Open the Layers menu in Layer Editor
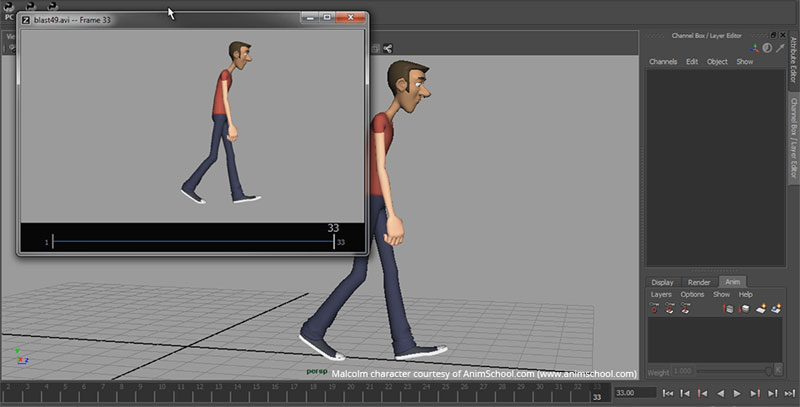The width and height of the screenshot is (800, 407). click(x=661, y=294)
